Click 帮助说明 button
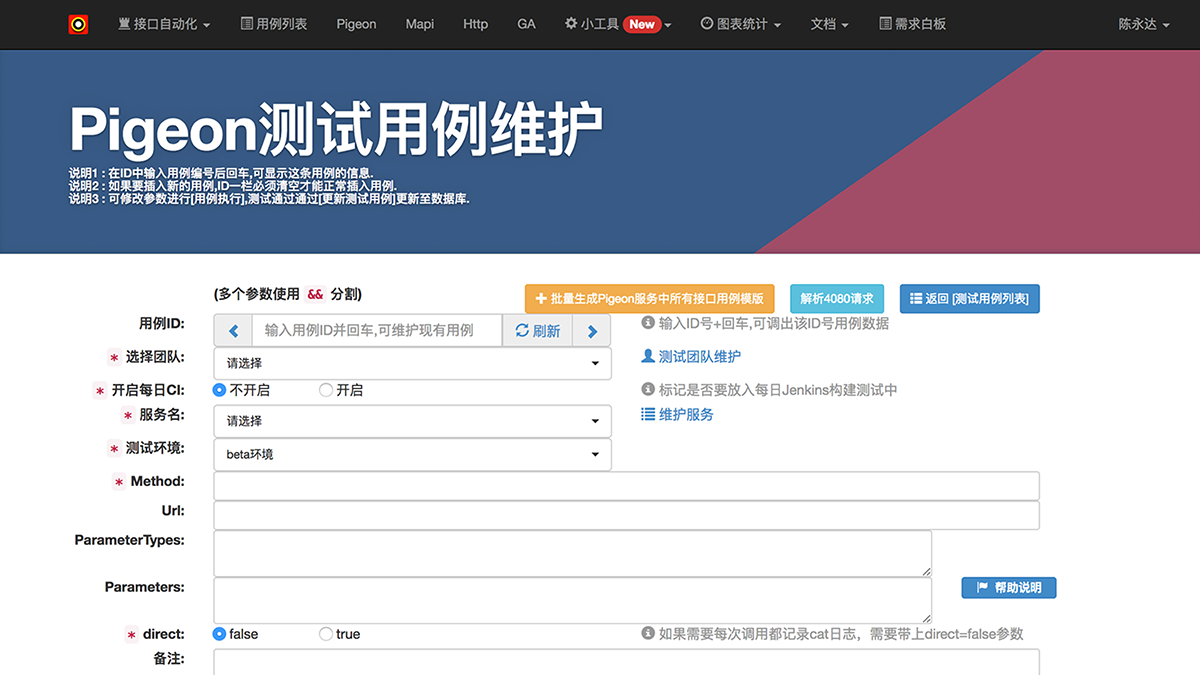This screenshot has width=1200, height=675. (1009, 587)
